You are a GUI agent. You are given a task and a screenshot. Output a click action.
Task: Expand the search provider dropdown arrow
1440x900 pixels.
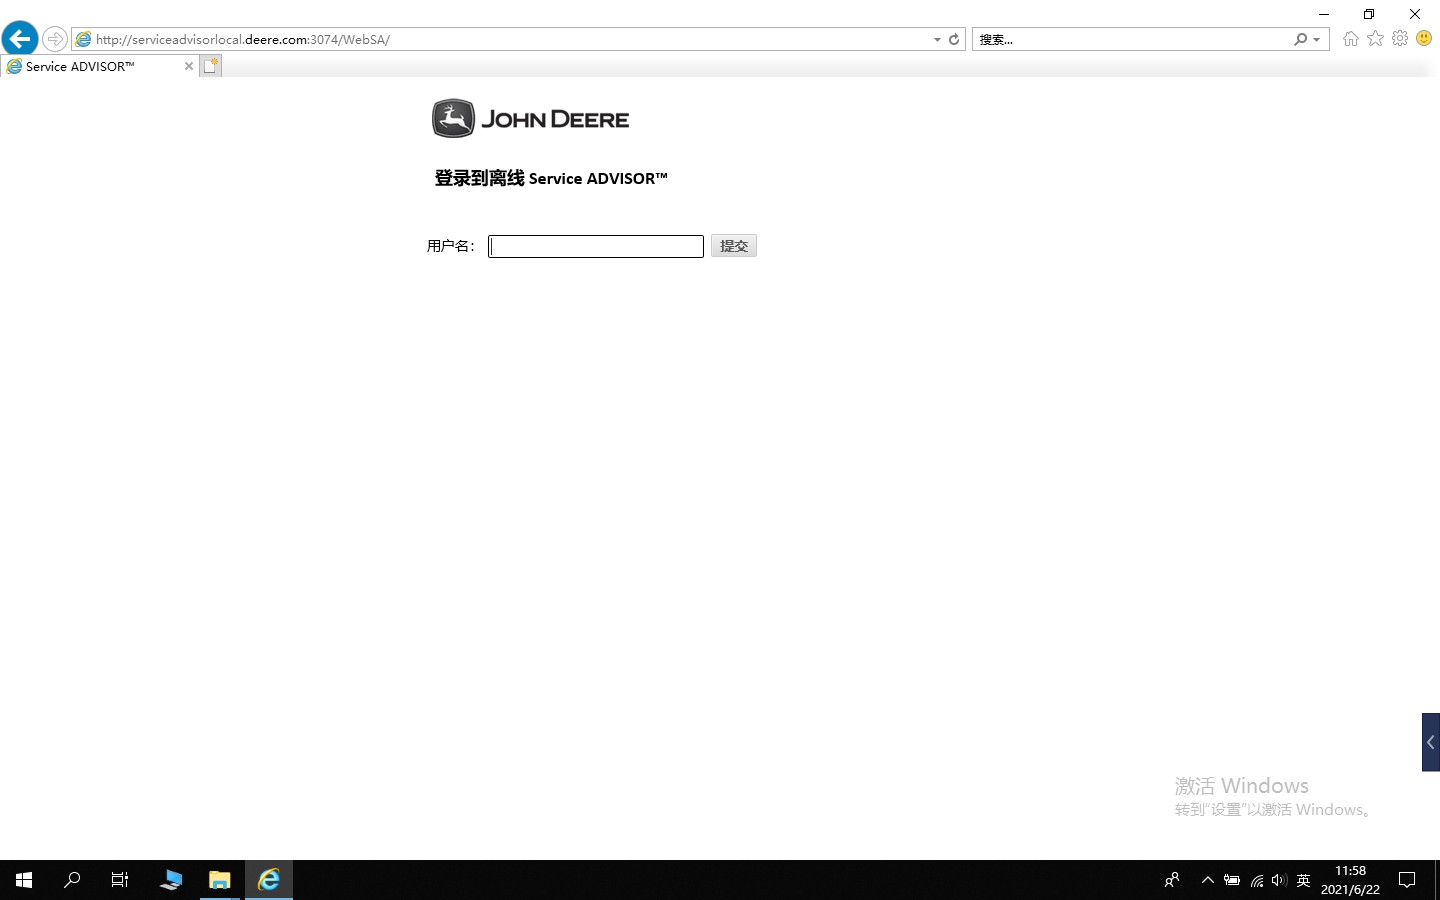tap(1317, 39)
